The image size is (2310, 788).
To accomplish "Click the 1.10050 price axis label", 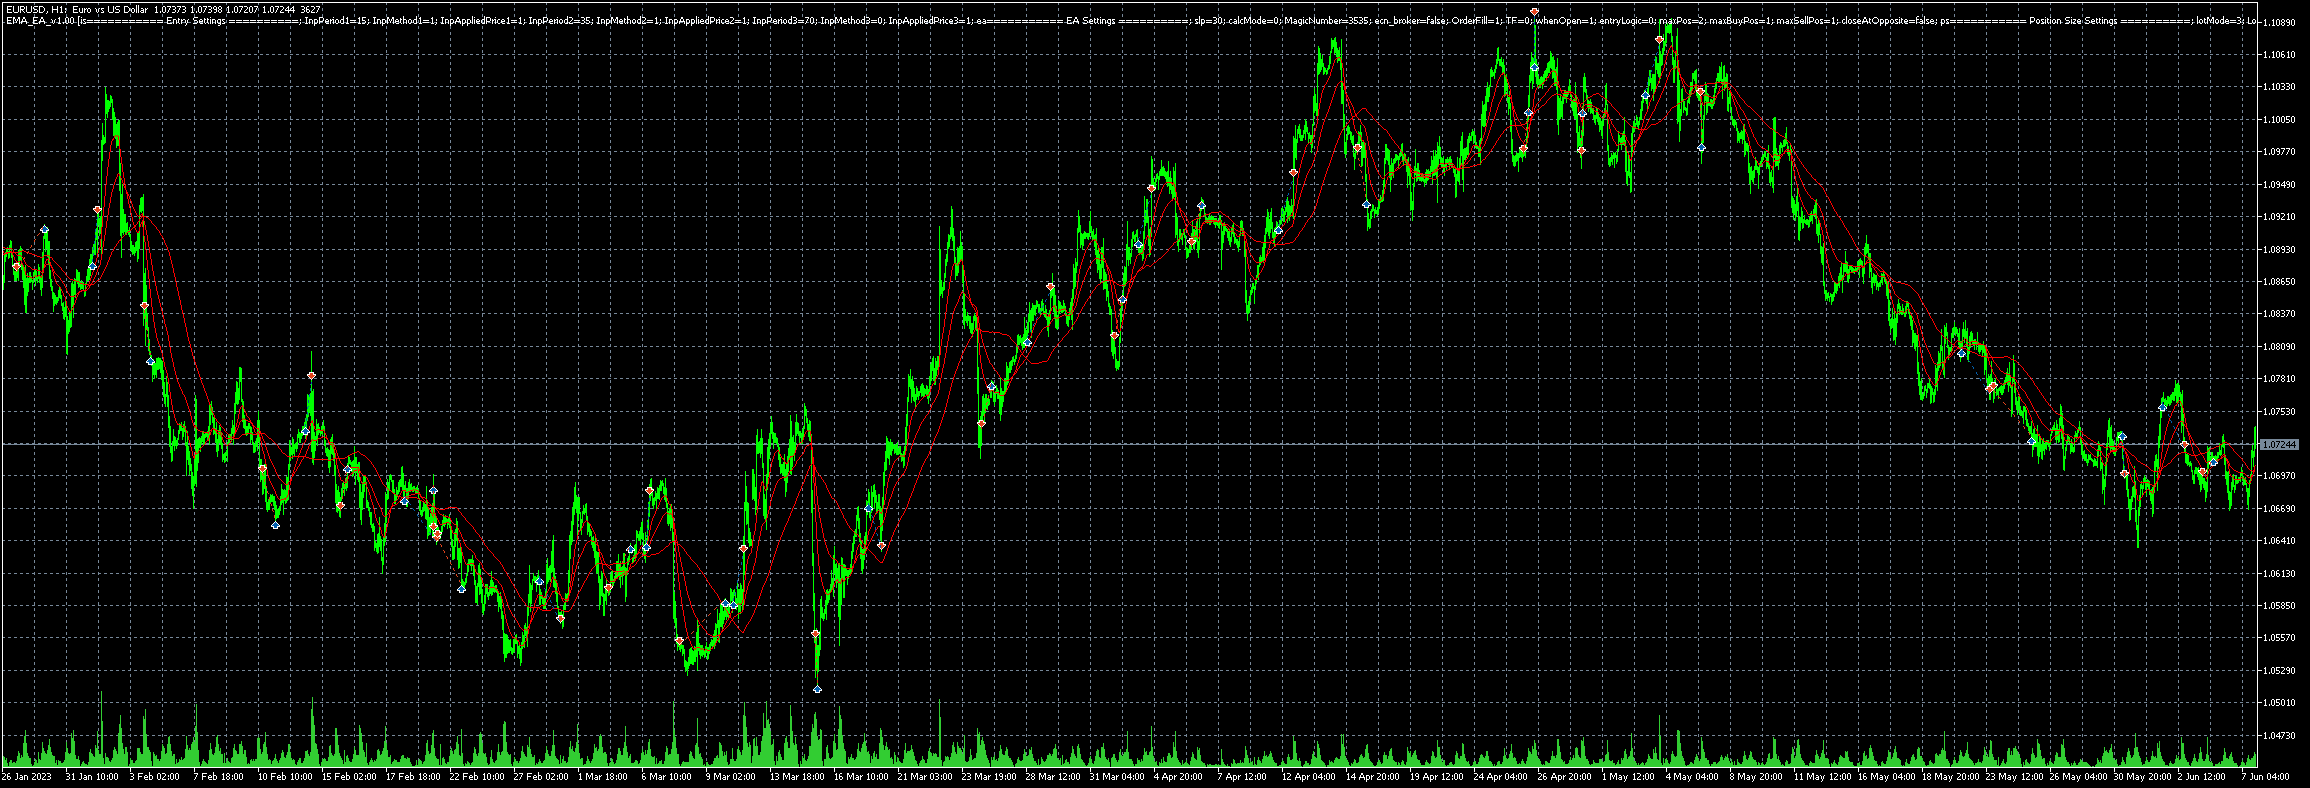I will tap(2281, 120).
